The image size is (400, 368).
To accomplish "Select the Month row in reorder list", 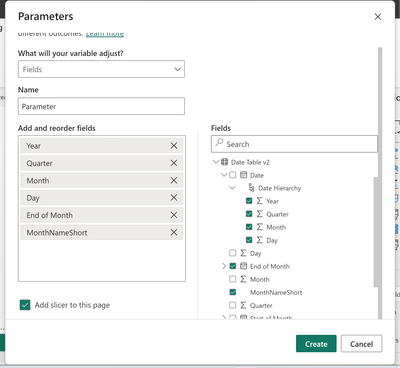I will click(102, 180).
